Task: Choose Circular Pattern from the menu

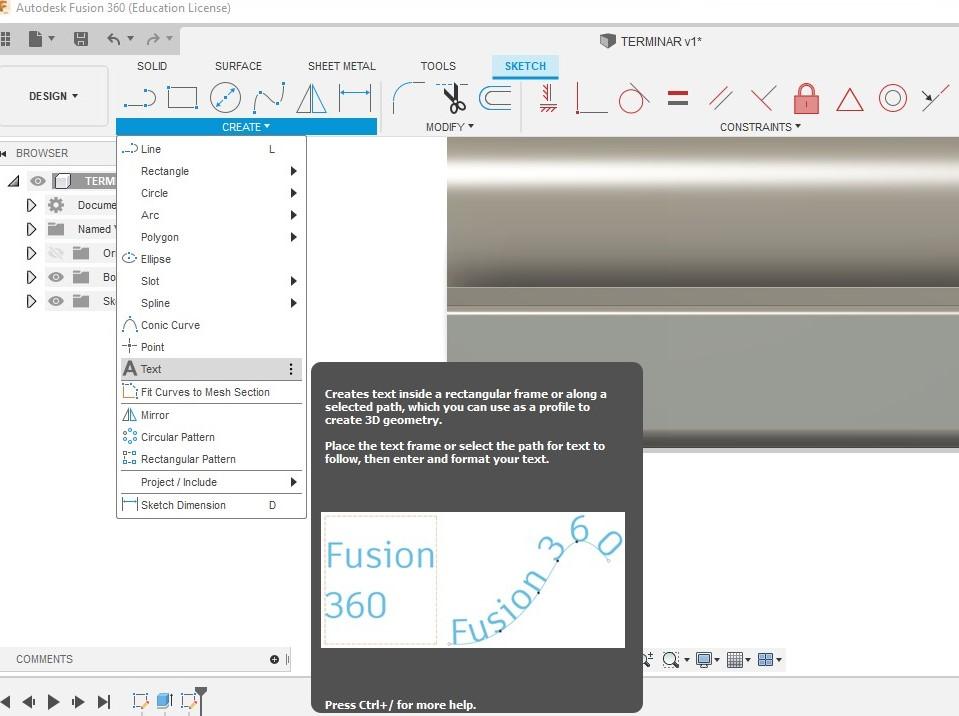Action: (212, 437)
